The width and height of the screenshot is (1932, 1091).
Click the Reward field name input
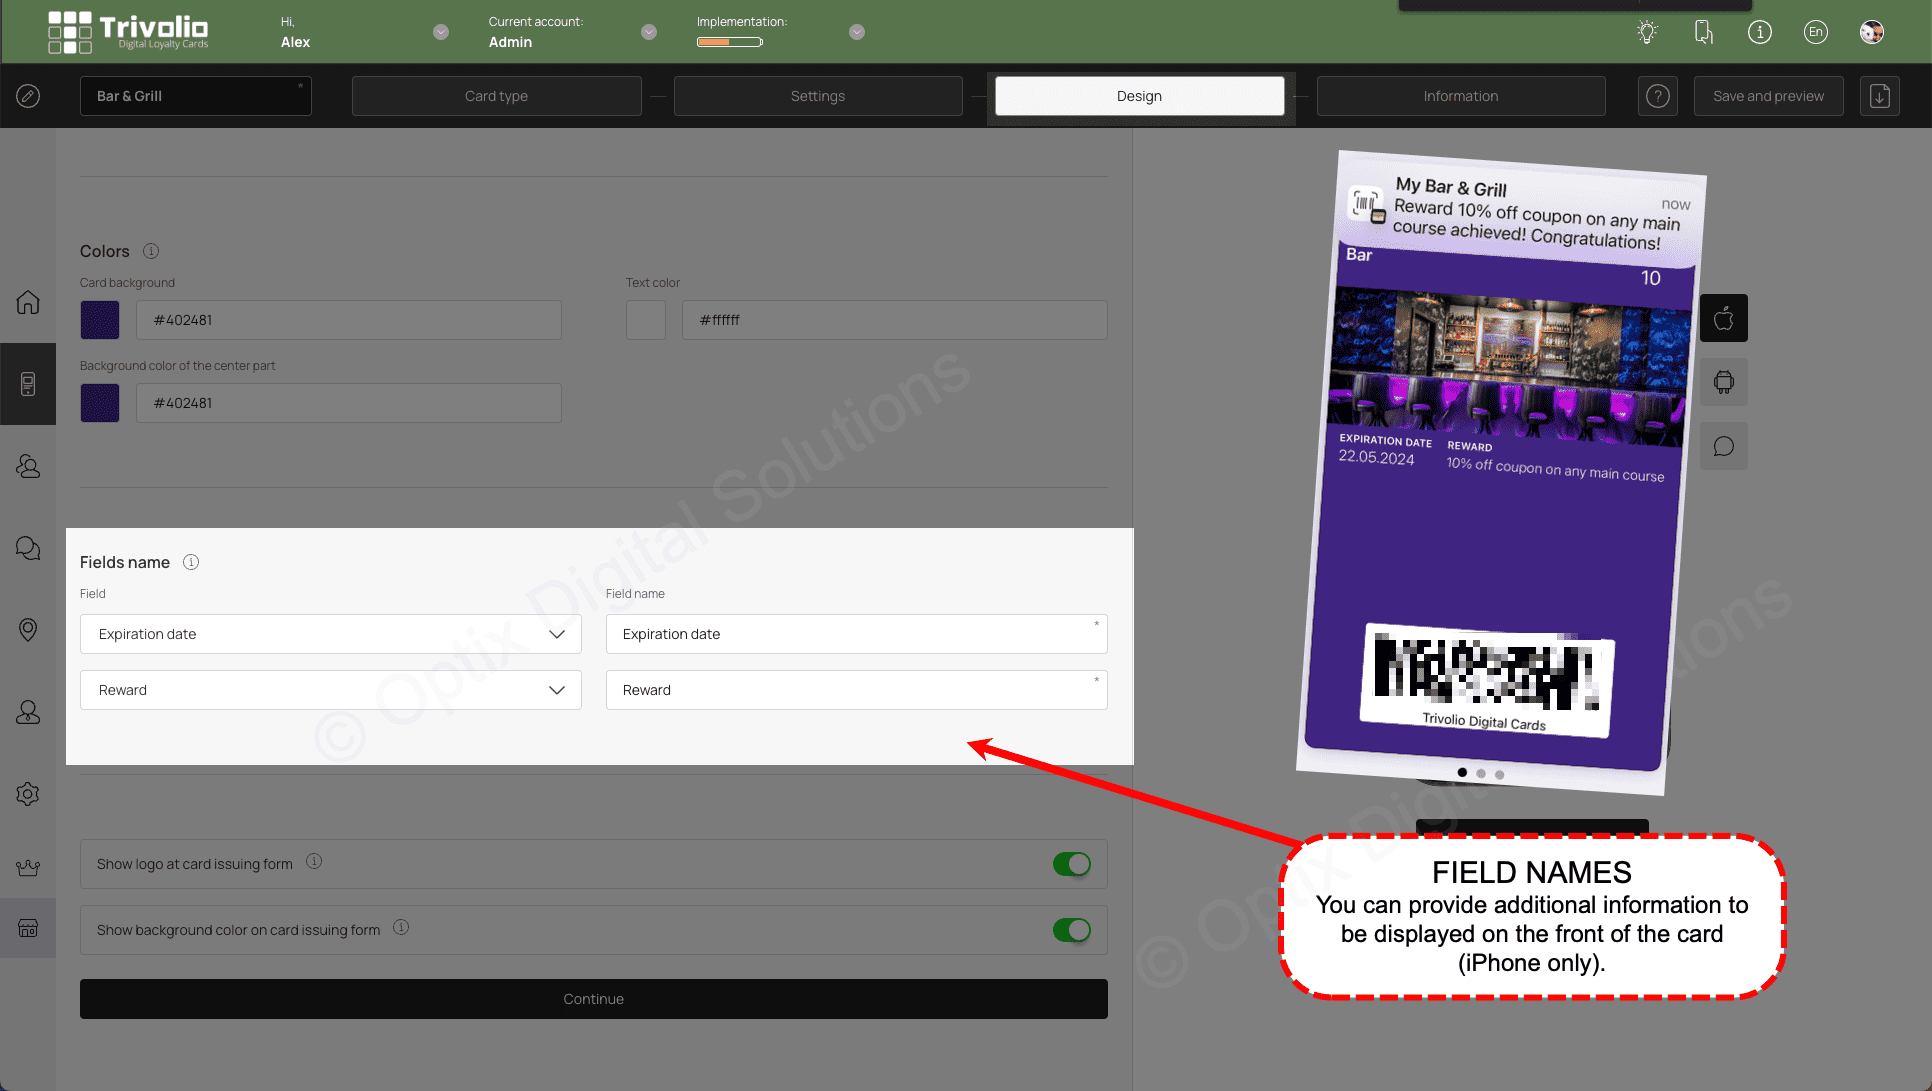pyautogui.click(x=856, y=689)
